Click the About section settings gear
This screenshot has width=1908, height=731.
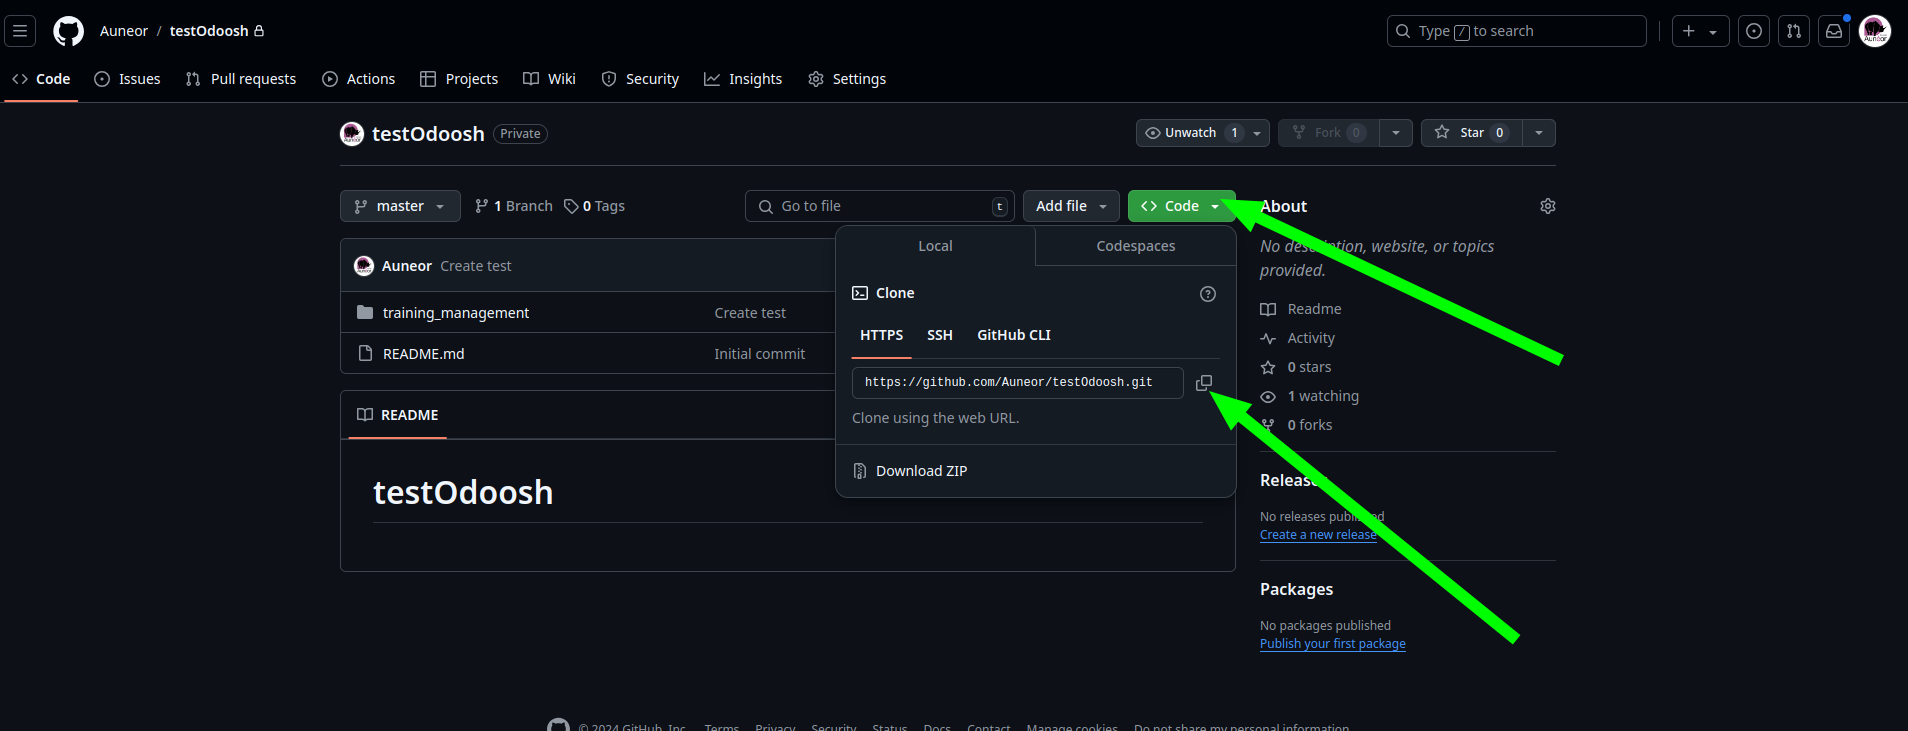tap(1547, 206)
